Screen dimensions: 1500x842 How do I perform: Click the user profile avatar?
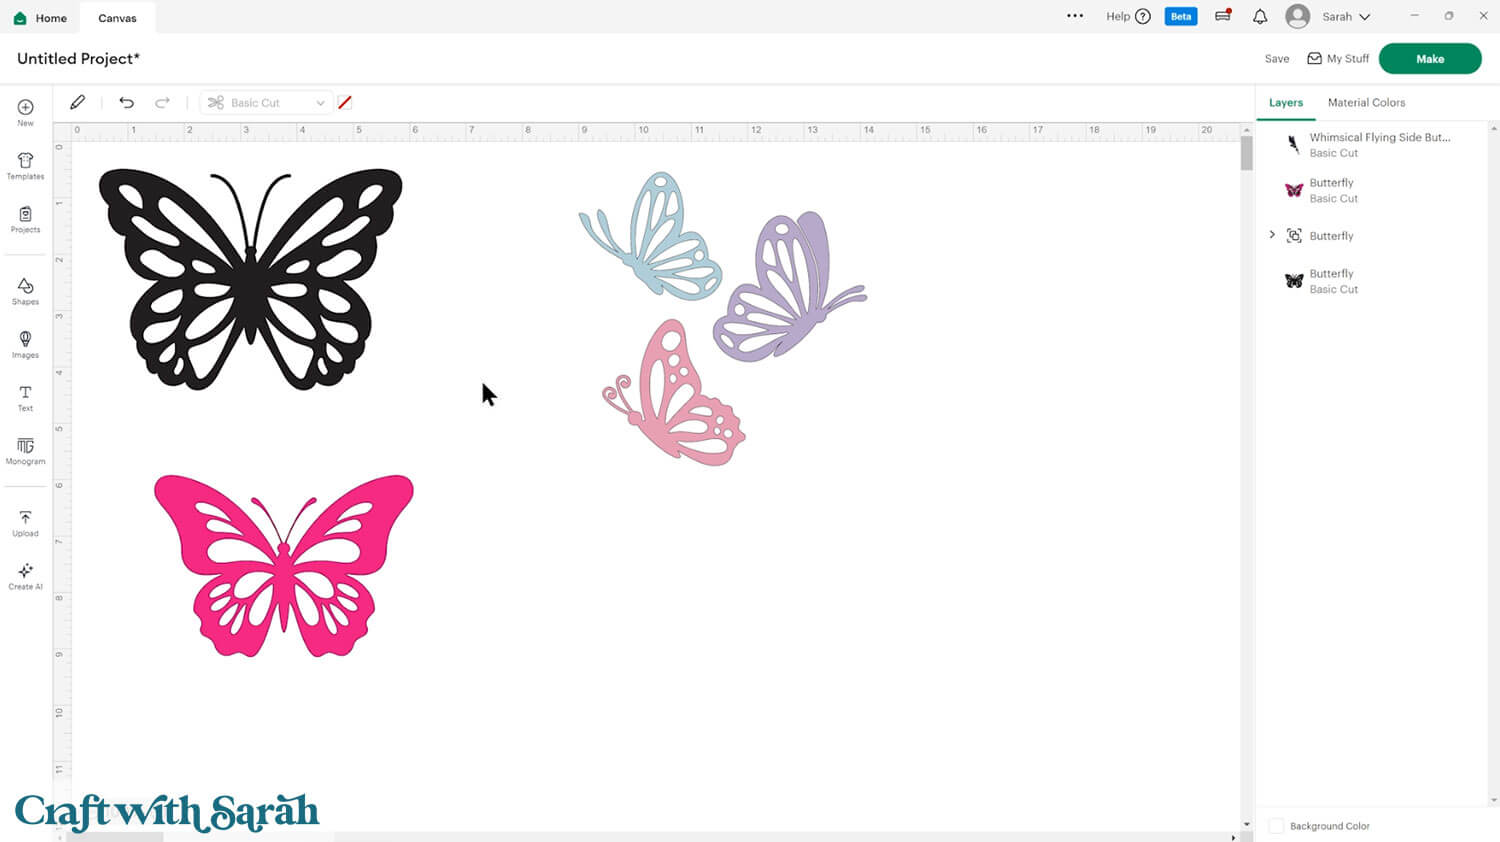click(1298, 16)
